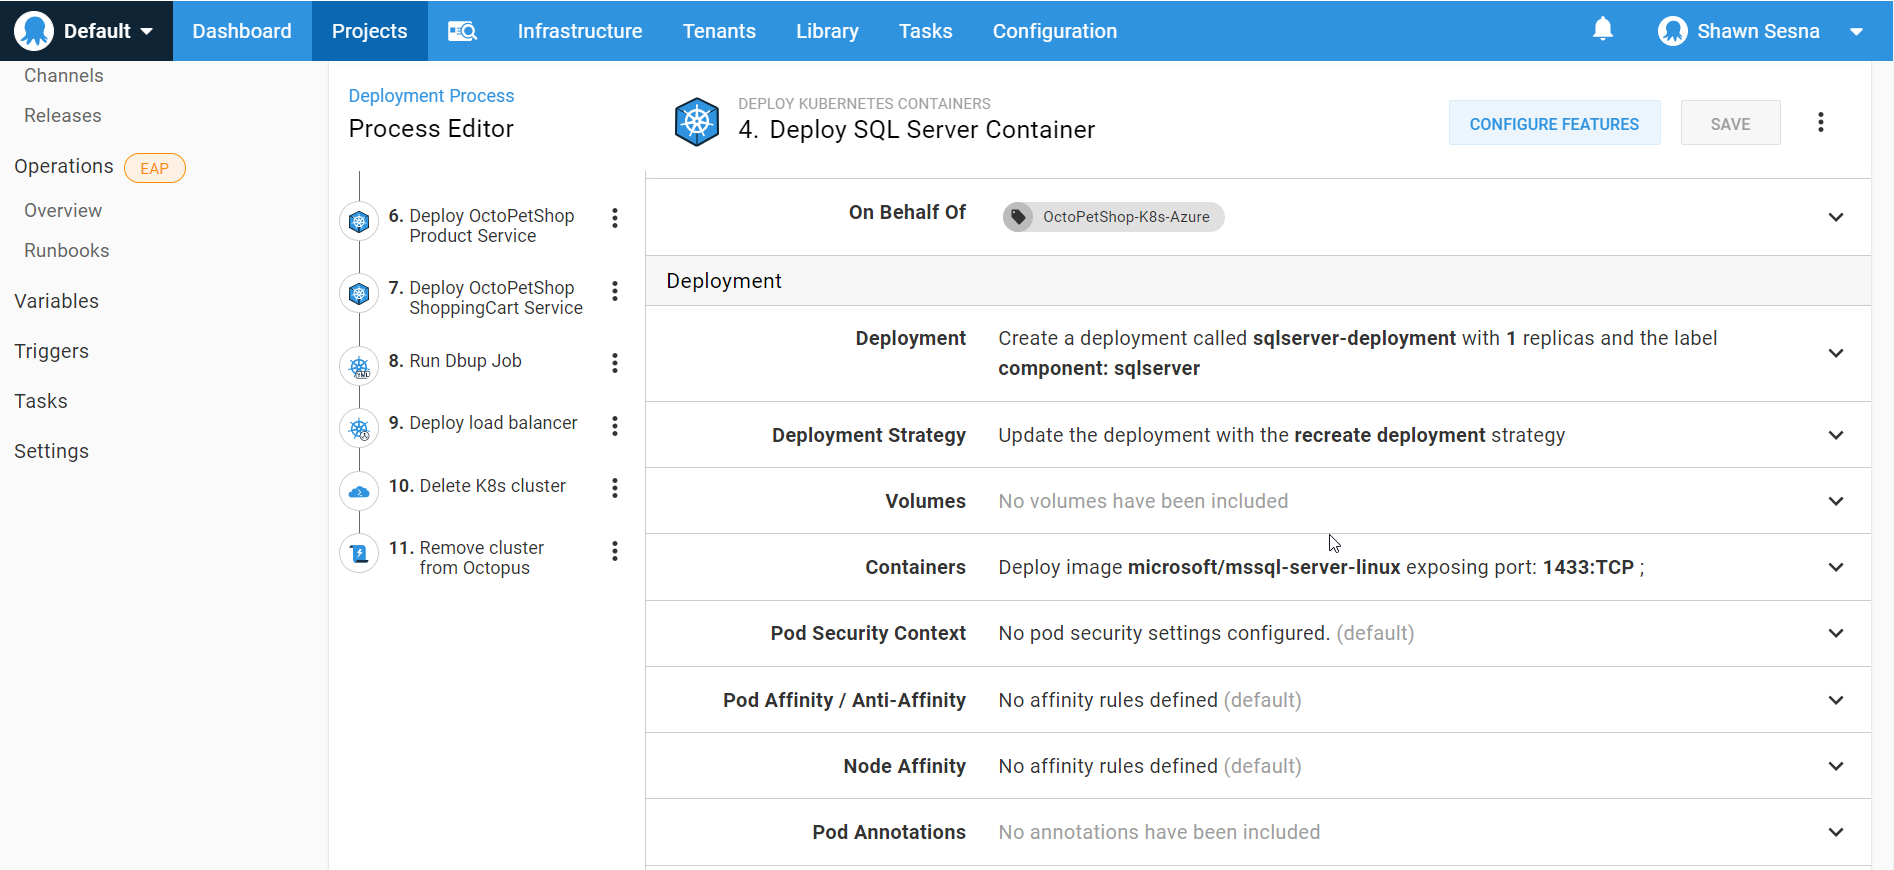1894x870 pixels.
Task: Click the Octopus logo in the header
Action: click(34, 31)
